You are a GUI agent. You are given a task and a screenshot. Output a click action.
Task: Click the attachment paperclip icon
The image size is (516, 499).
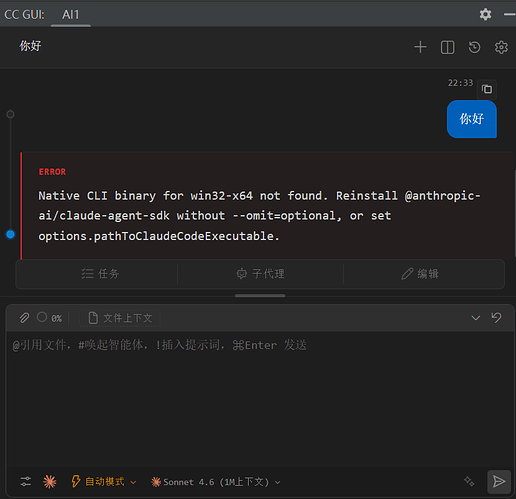[24, 318]
